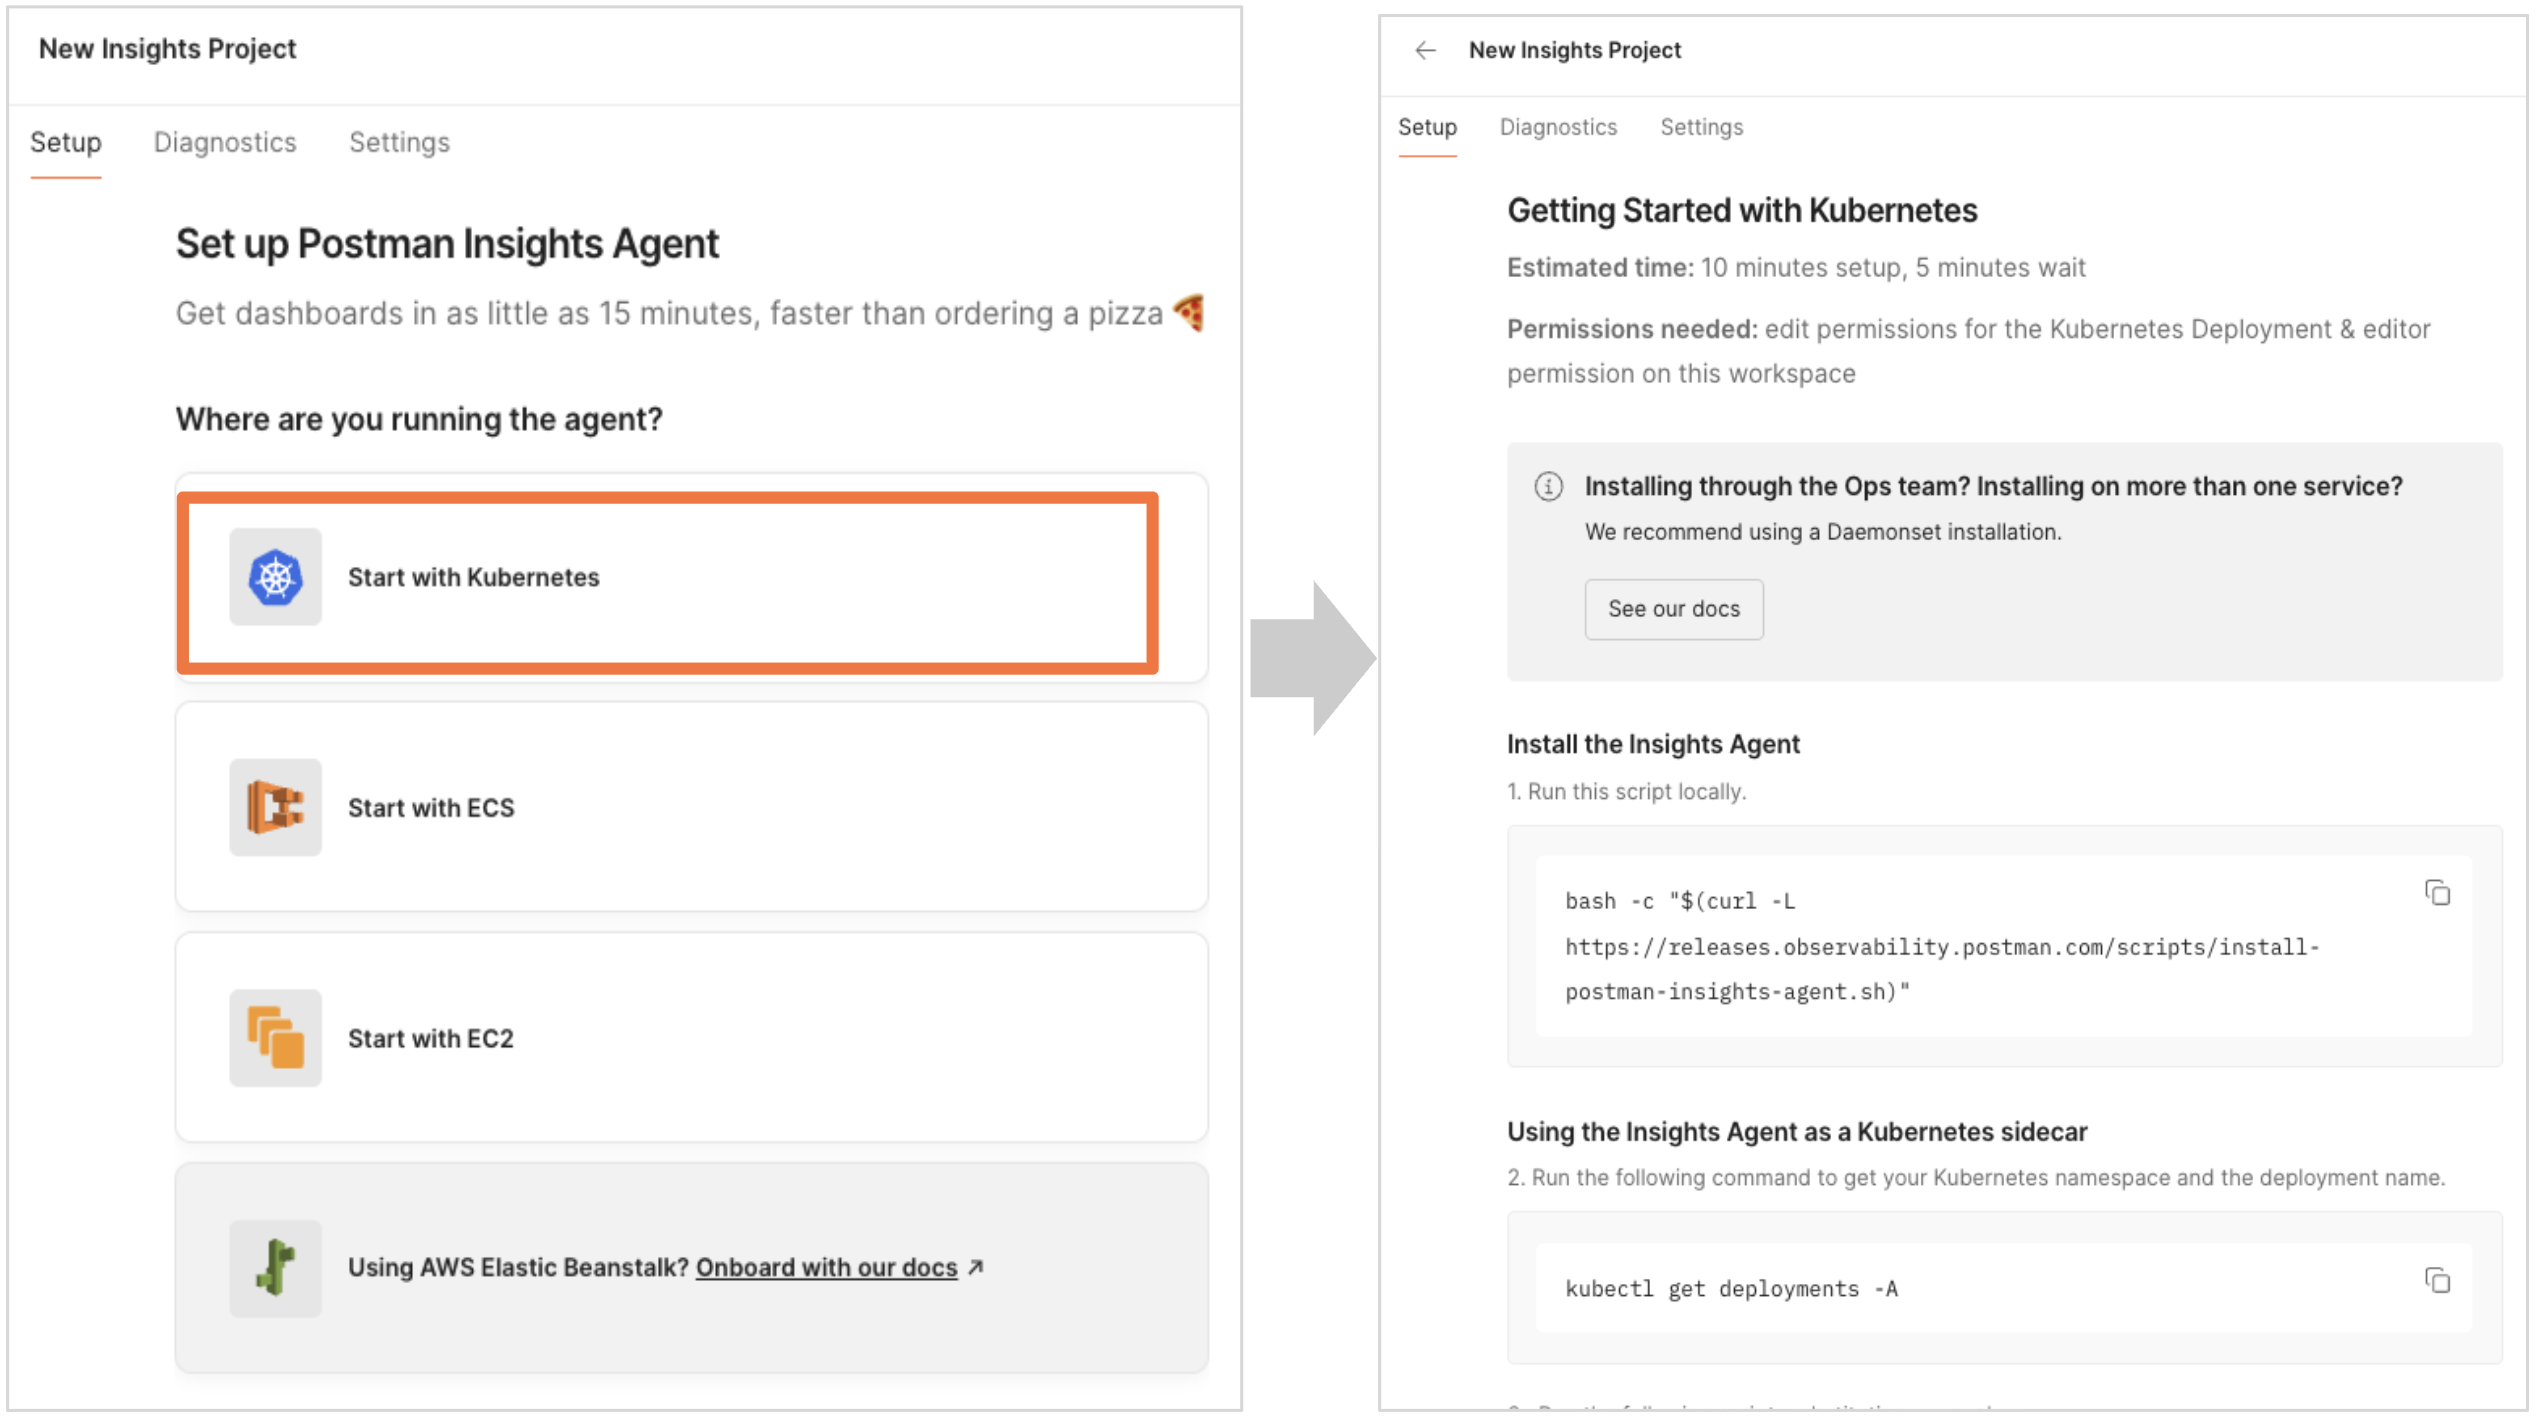The image size is (2536, 1416).
Task: Switch to Diagnostics tab in right panel
Action: click(x=1557, y=127)
